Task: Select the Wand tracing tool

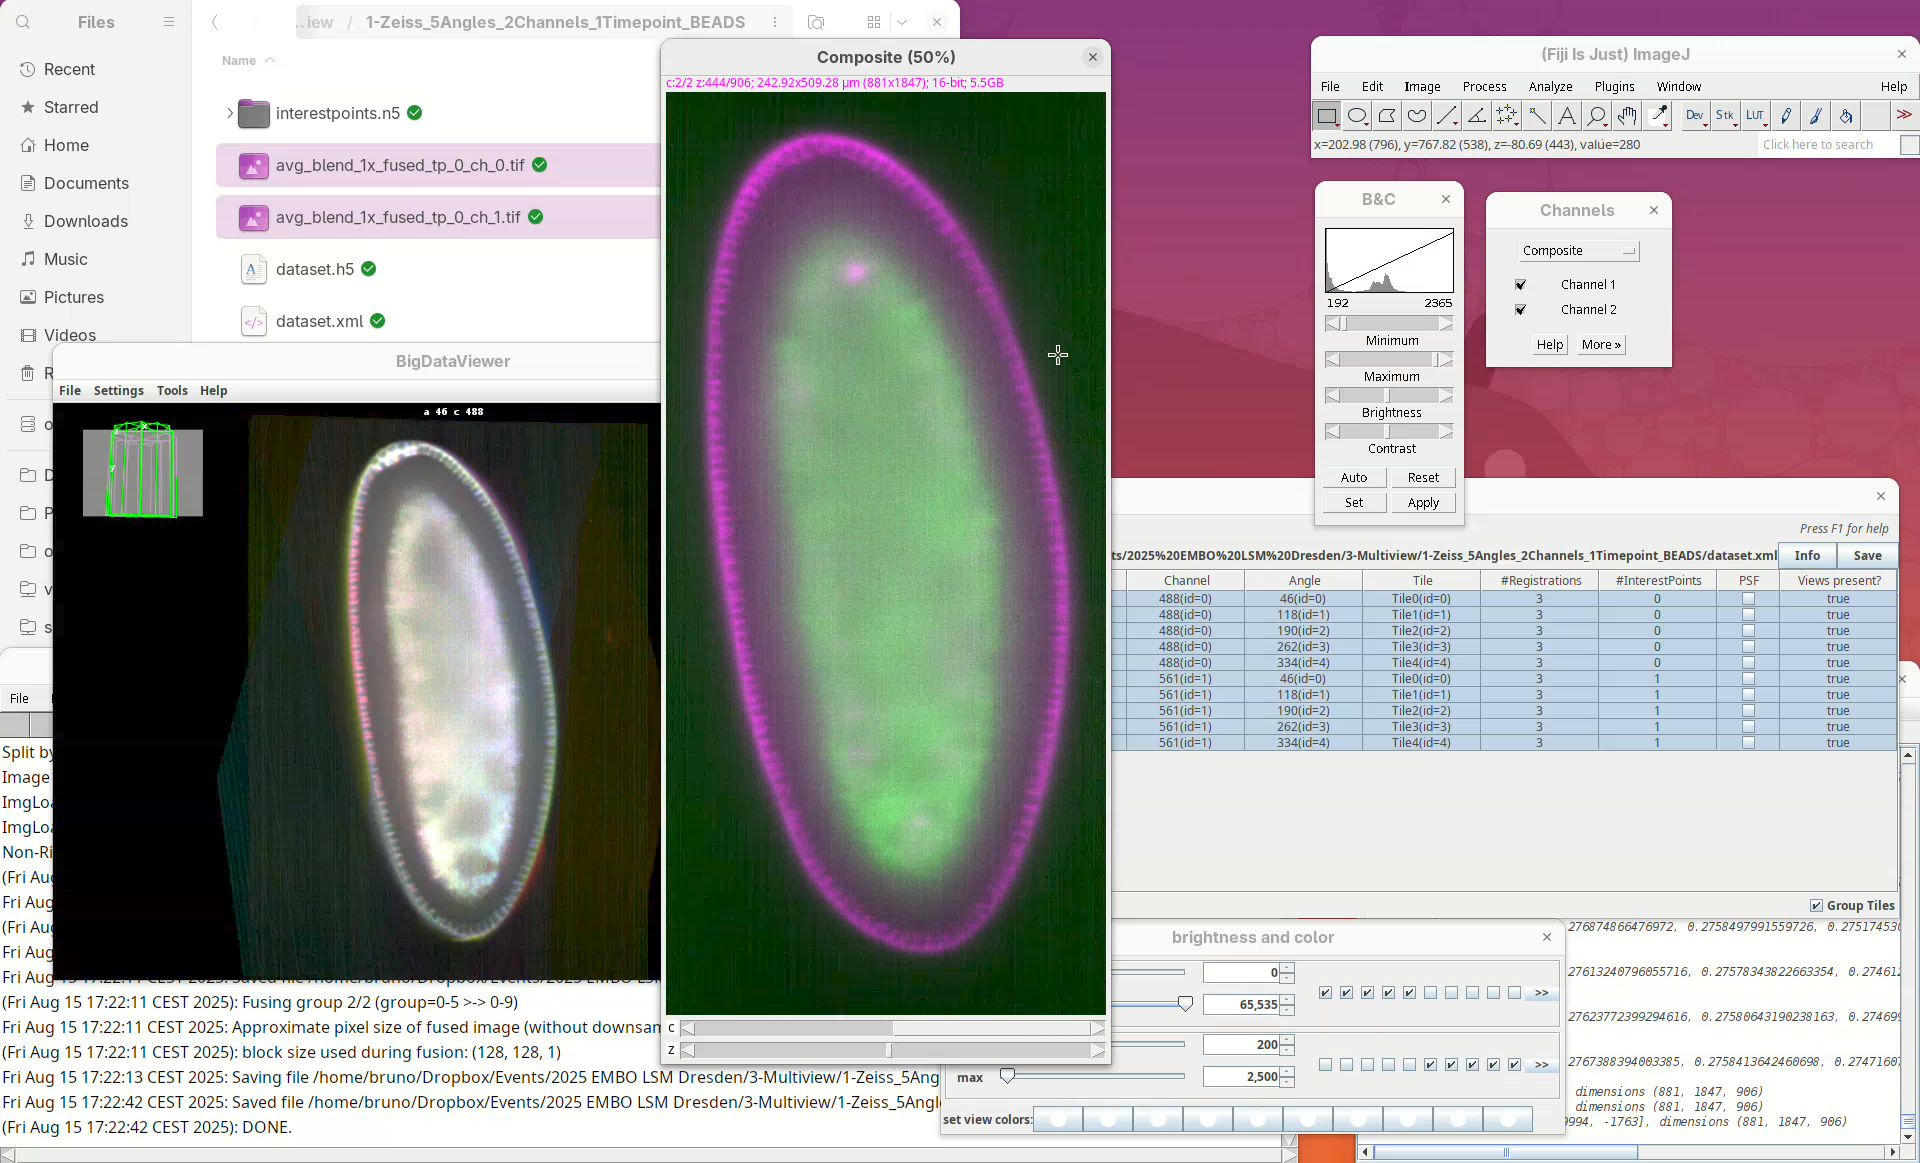Action: [x=1537, y=116]
